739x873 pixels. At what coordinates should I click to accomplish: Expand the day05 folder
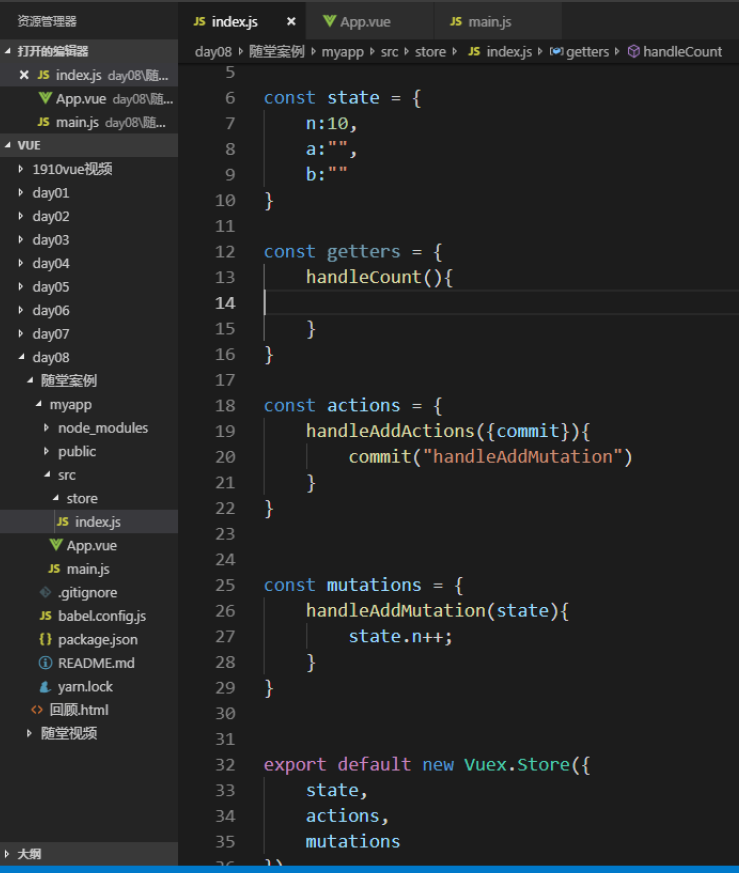(x=89, y=287)
